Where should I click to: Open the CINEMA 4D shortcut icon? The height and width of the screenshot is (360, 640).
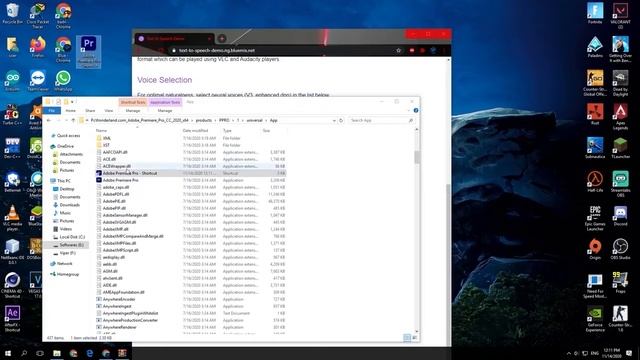pyautogui.click(x=12, y=285)
